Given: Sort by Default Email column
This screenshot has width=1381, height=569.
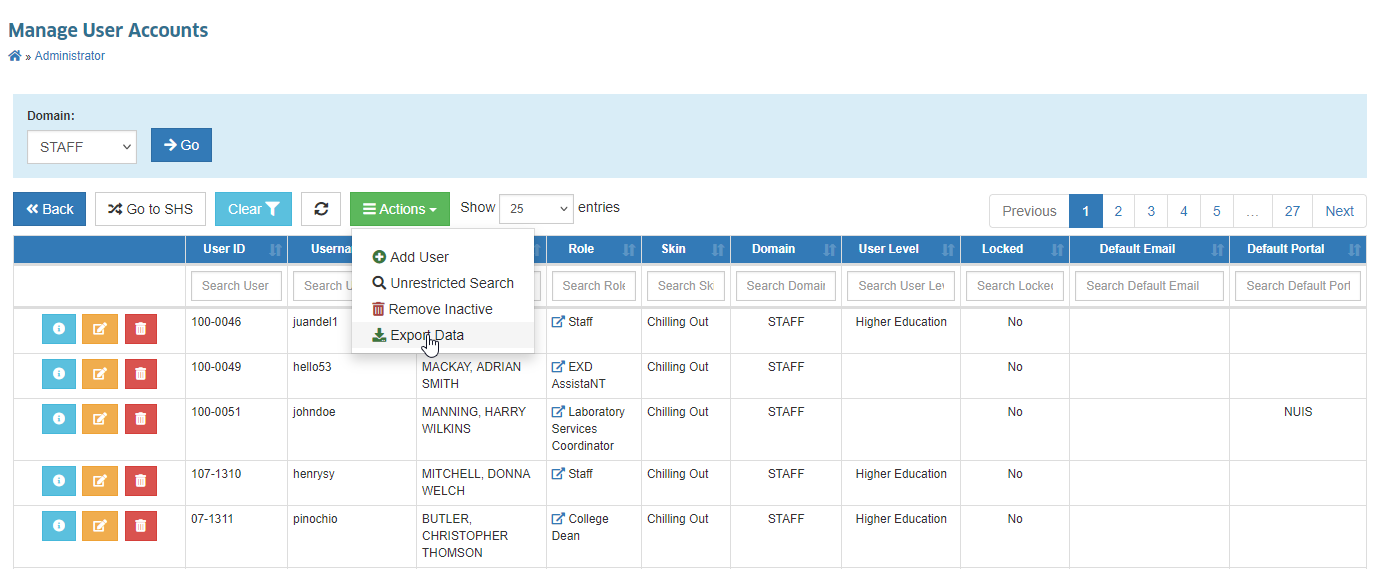Looking at the screenshot, I should click(1149, 249).
